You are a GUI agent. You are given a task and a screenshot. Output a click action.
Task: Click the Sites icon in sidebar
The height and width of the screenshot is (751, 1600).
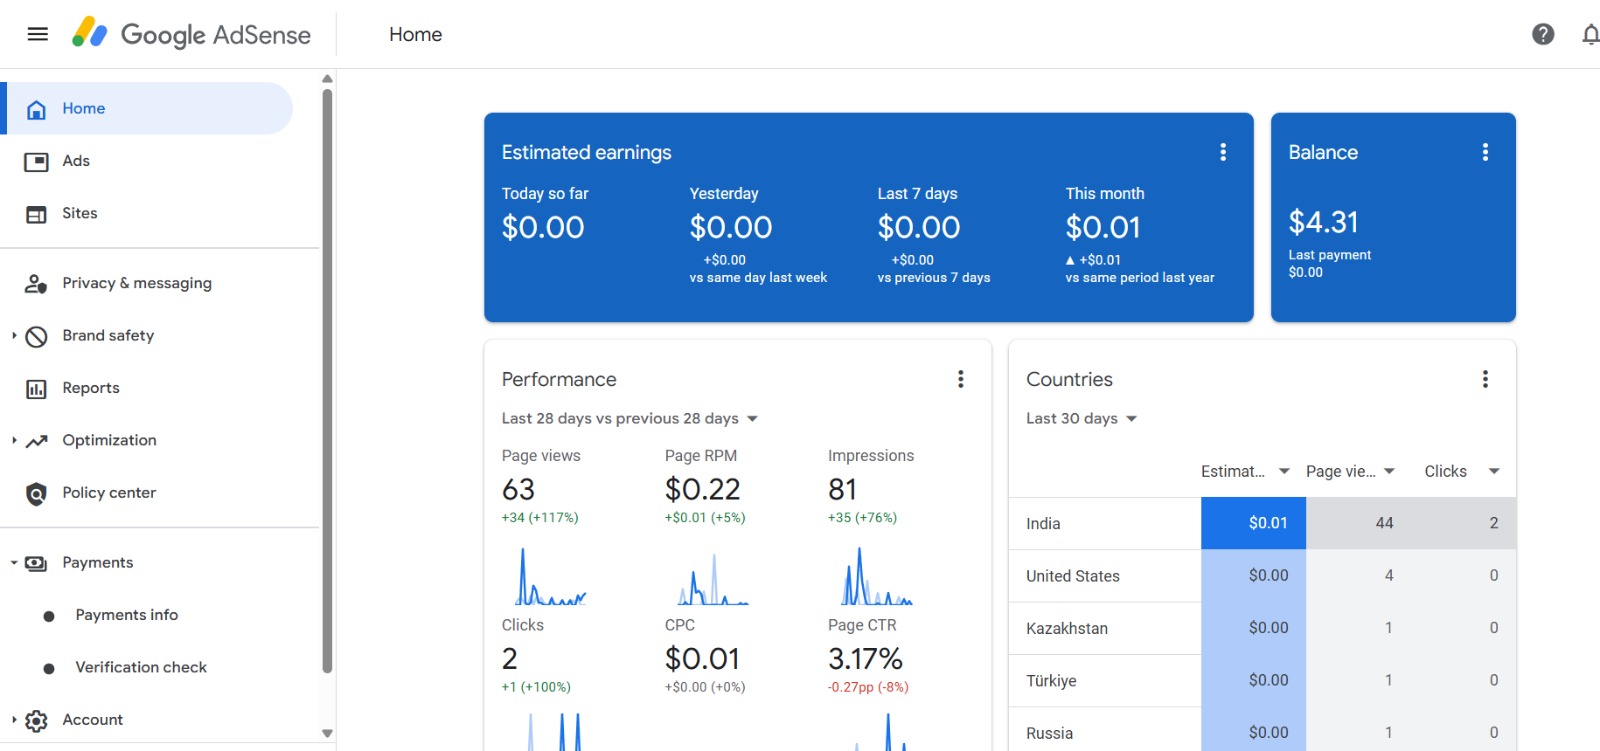point(36,214)
